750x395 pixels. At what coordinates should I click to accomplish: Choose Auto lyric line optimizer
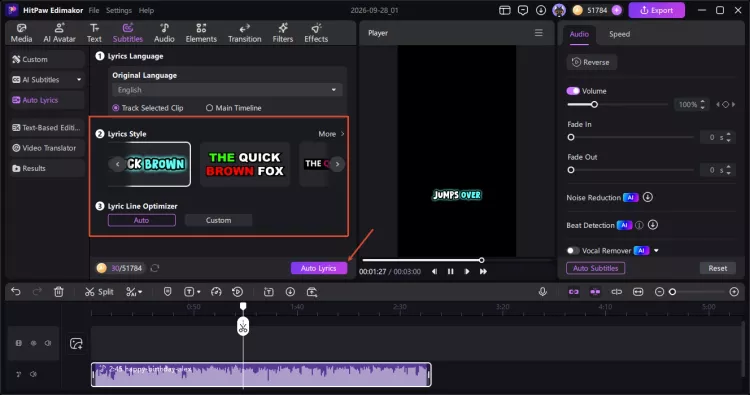(142, 220)
